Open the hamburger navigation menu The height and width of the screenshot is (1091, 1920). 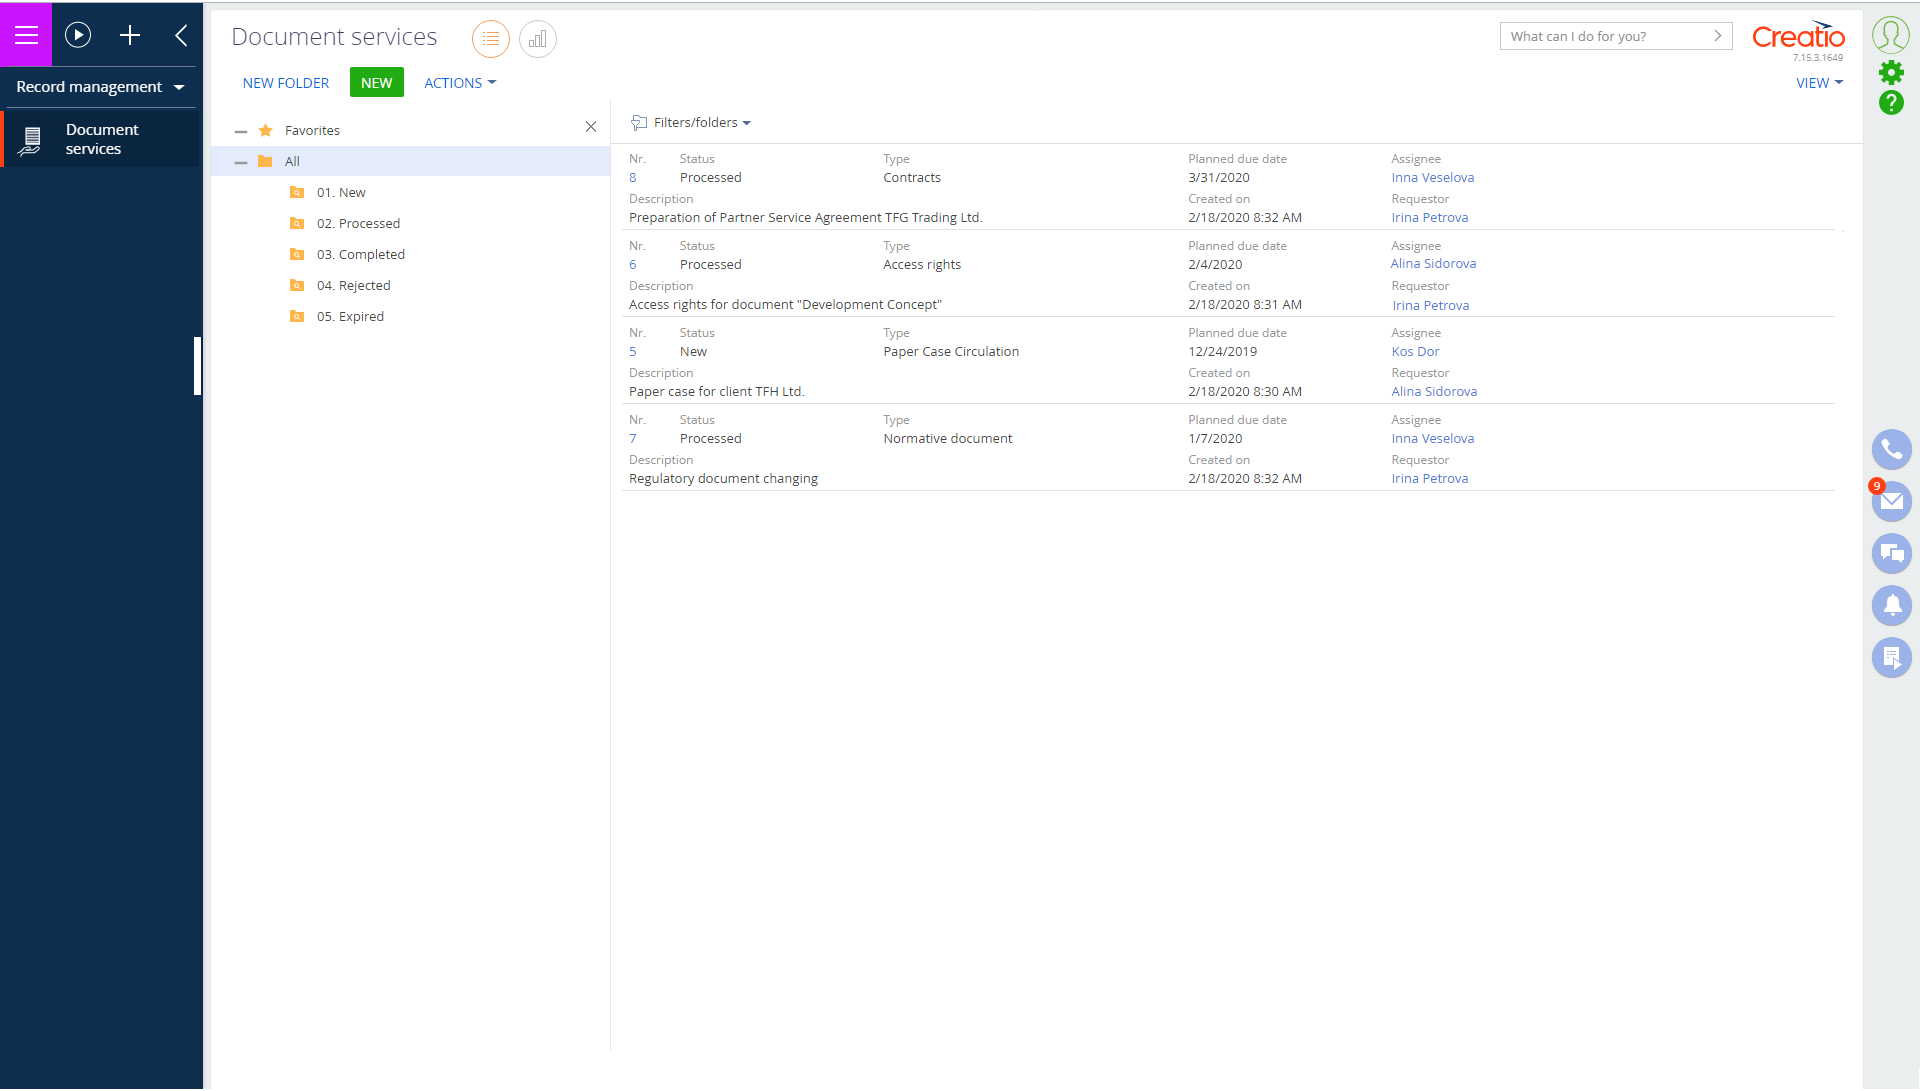point(26,36)
